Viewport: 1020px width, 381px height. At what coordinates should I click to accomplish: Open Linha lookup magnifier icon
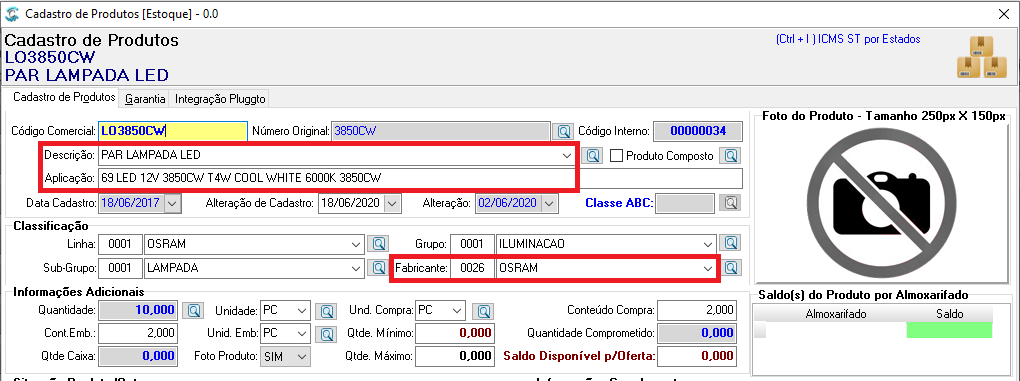tap(377, 244)
